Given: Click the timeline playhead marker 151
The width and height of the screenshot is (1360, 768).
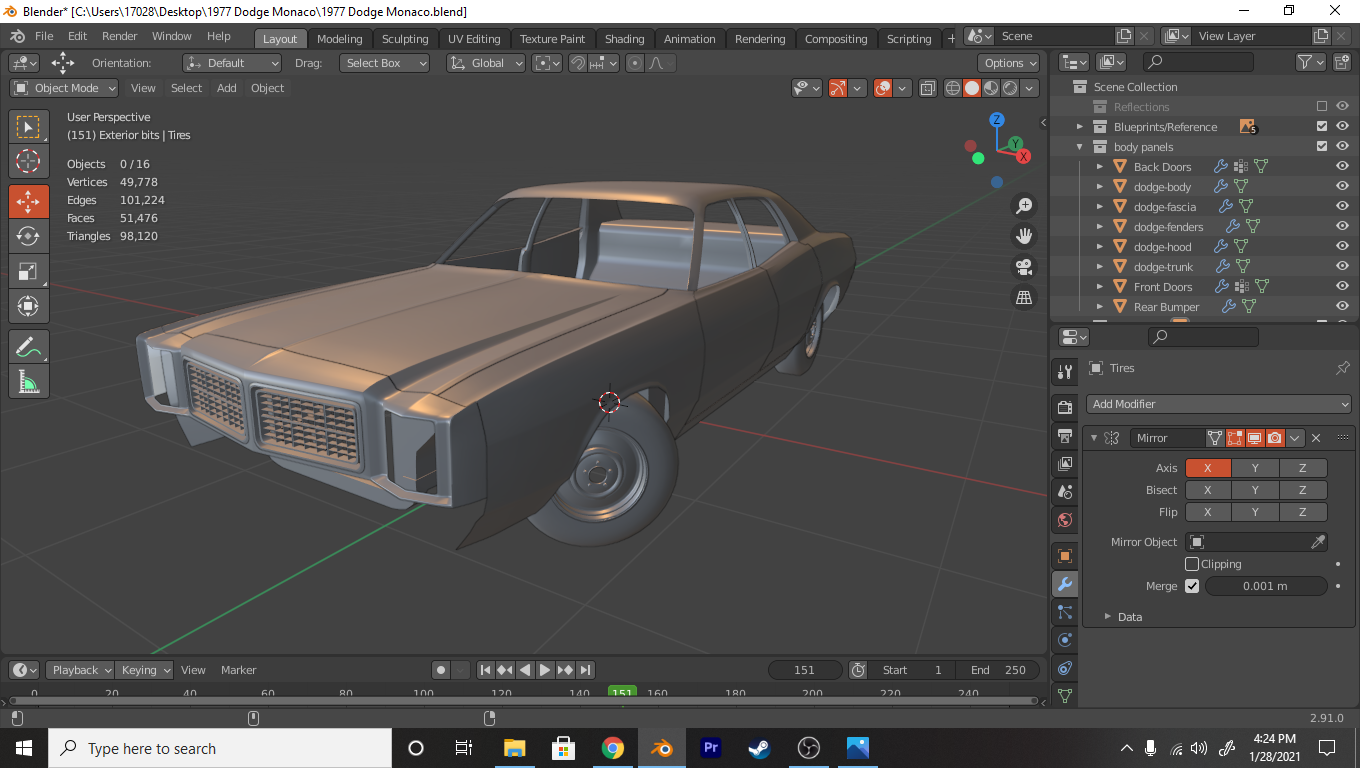Looking at the screenshot, I should click(x=622, y=692).
